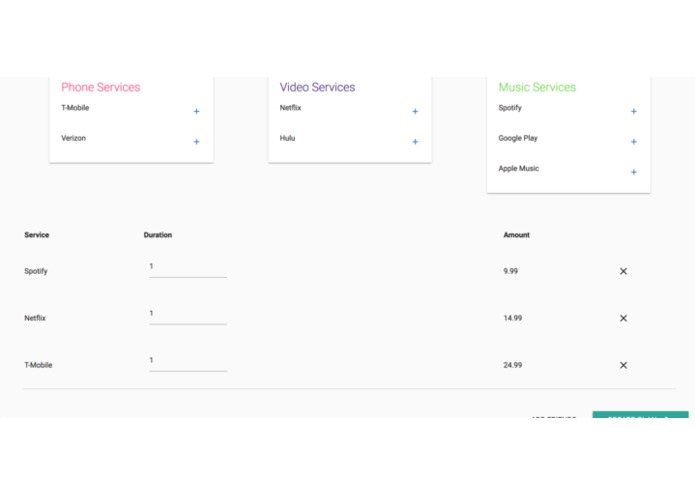Select Spotify in Music Services card

click(510, 108)
